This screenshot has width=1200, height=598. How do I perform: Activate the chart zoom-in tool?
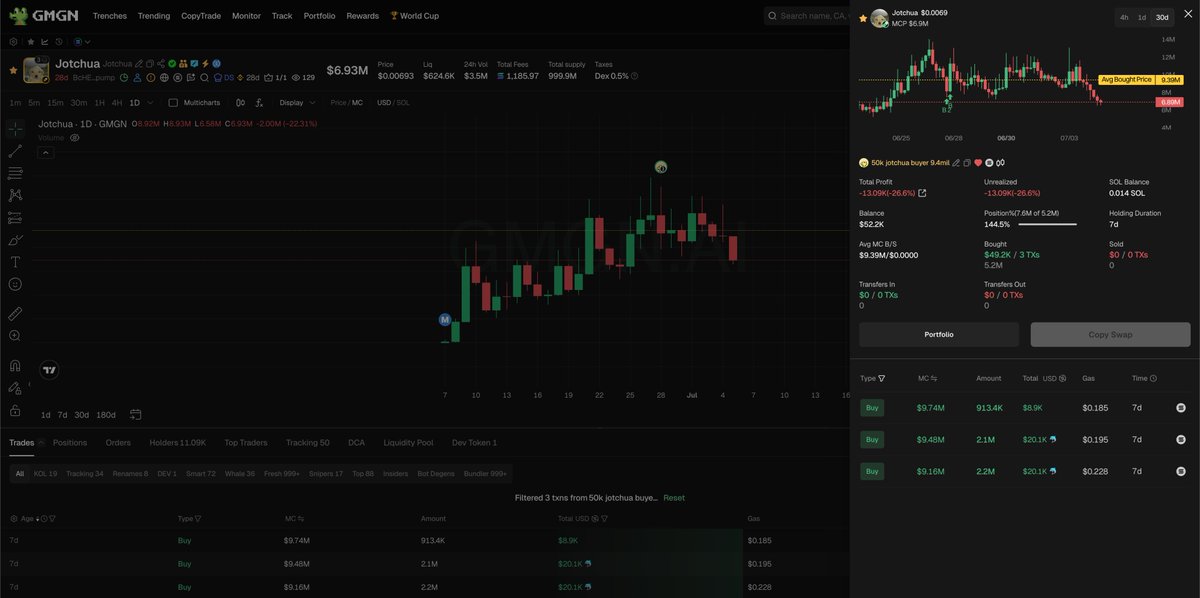(15, 336)
